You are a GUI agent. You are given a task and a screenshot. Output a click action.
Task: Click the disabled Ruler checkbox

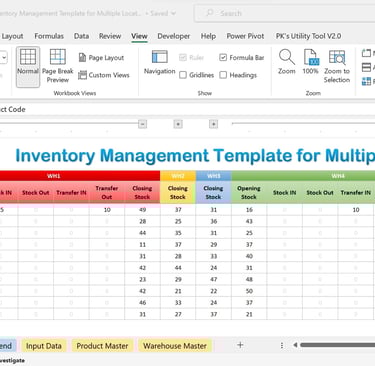[x=183, y=58]
